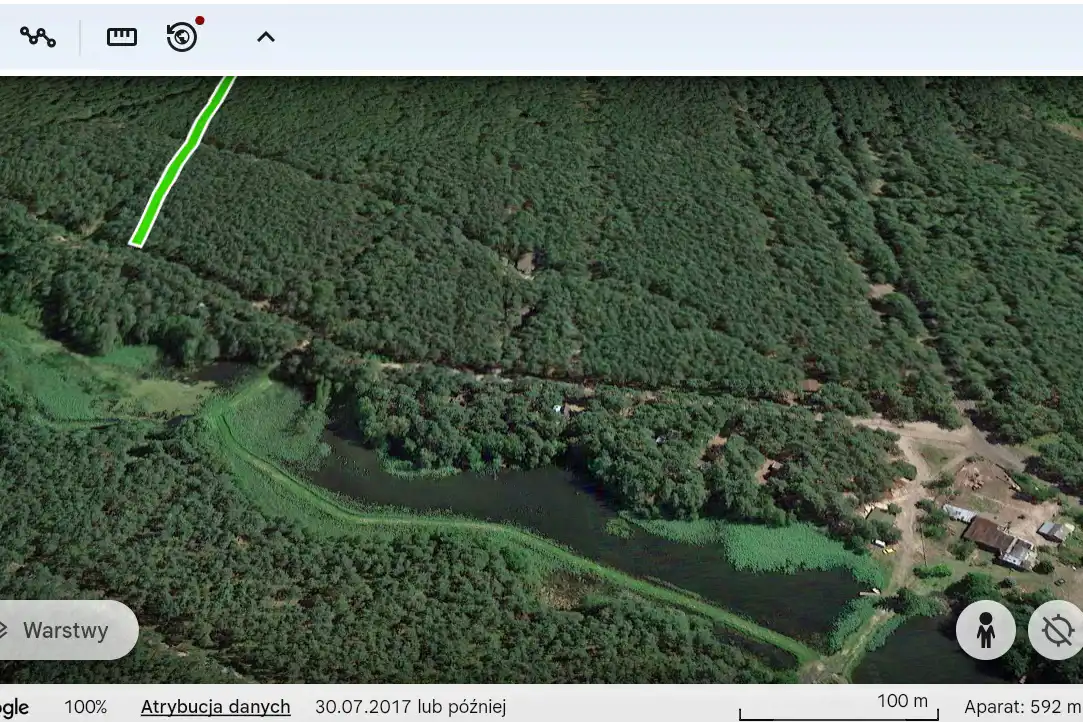Viewport: 1083px width, 722px height.
Task: Click the Aparat: 592 m altitude readout
Action: pyautogui.click(x=1023, y=707)
